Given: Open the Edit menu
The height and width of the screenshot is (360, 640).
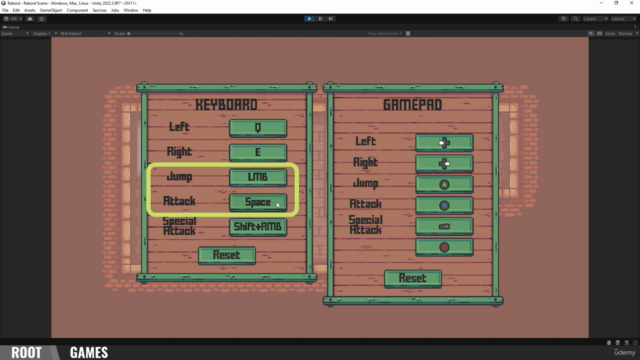Looking at the screenshot, I should pos(16,10).
